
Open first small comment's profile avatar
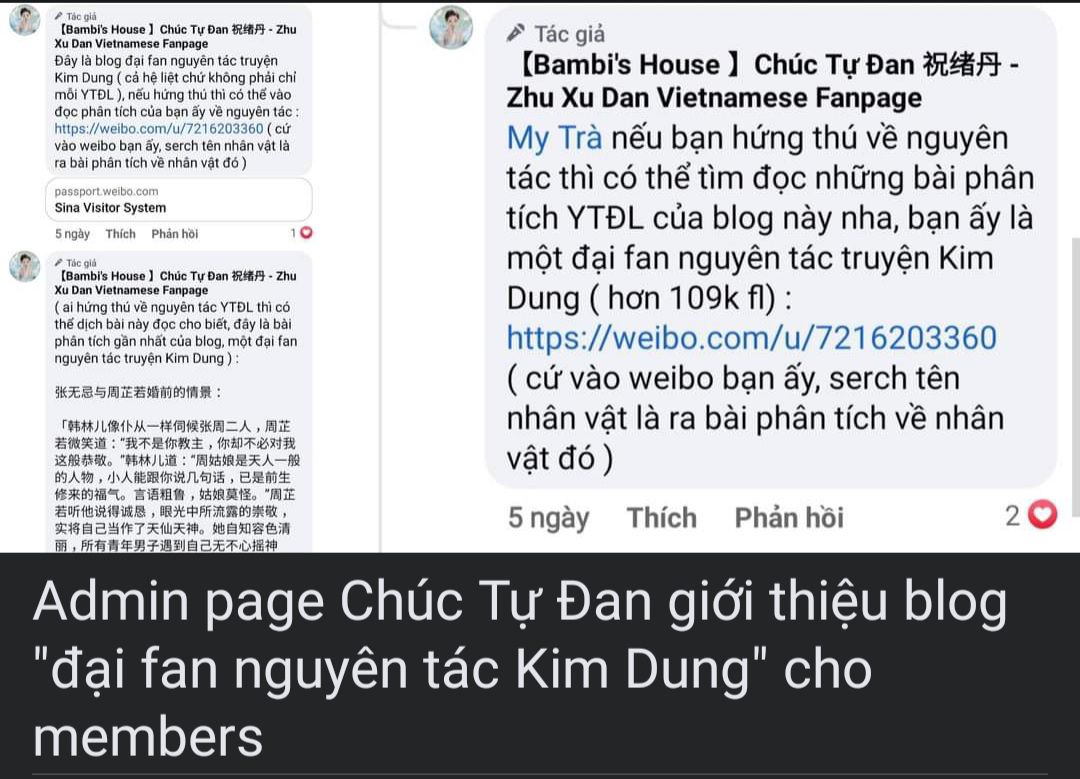pyautogui.click(x=25, y=19)
